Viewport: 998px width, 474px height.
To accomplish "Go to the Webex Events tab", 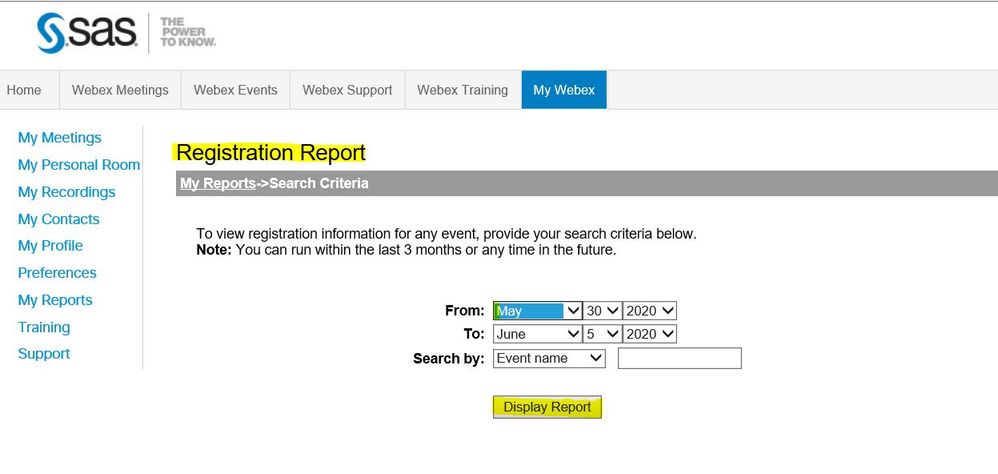I will [235, 90].
